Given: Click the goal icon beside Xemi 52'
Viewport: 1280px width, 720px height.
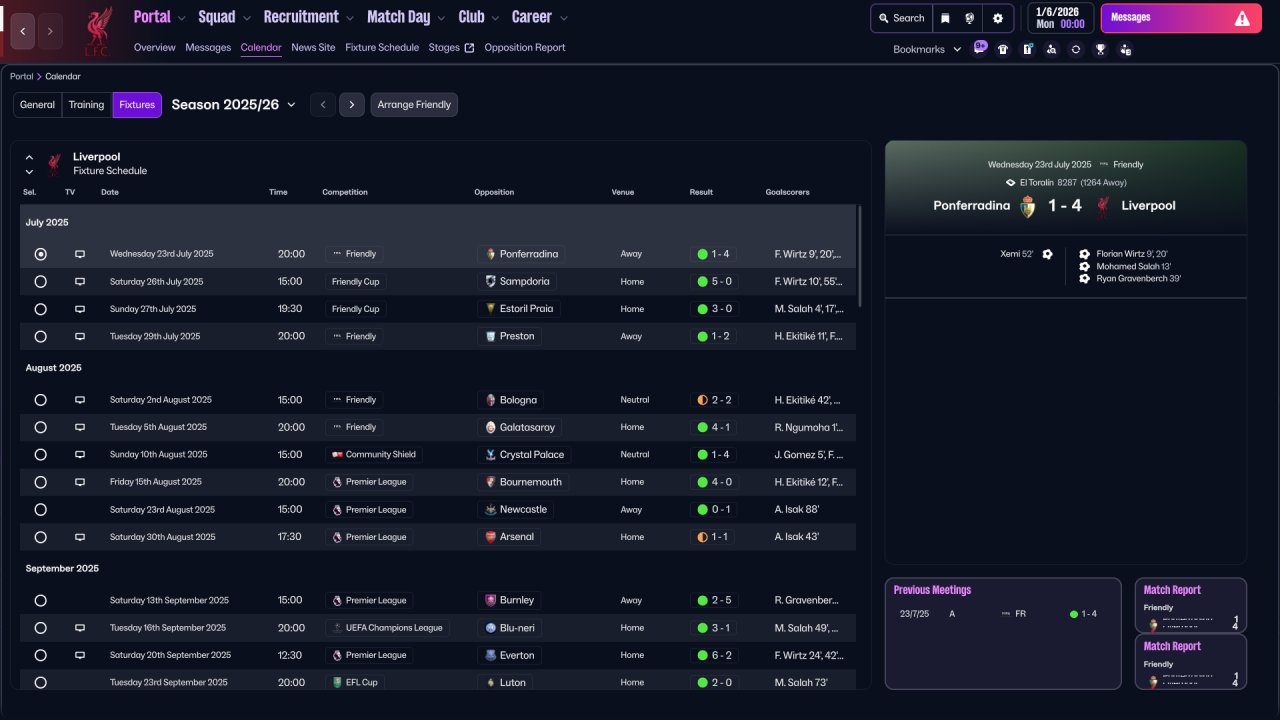Looking at the screenshot, I should click(1047, 254).
